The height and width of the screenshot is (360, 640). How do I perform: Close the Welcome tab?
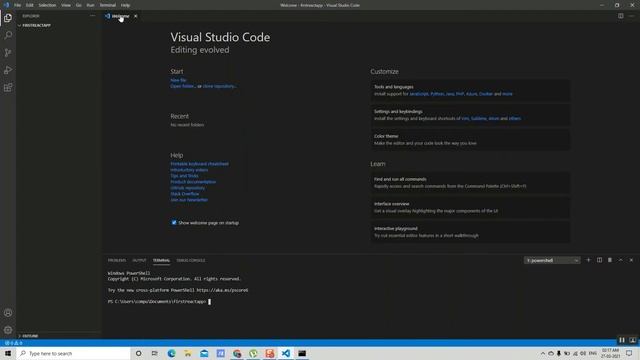[136, 16]
